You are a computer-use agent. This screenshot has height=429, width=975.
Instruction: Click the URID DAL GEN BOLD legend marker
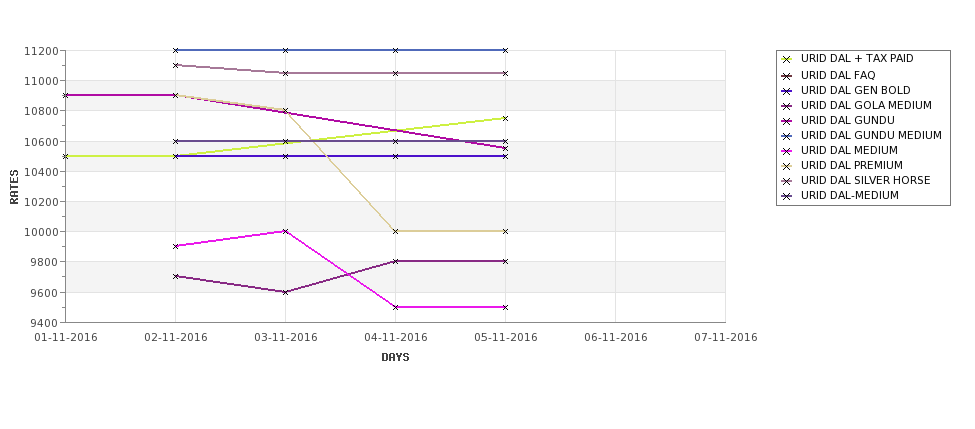787,91
